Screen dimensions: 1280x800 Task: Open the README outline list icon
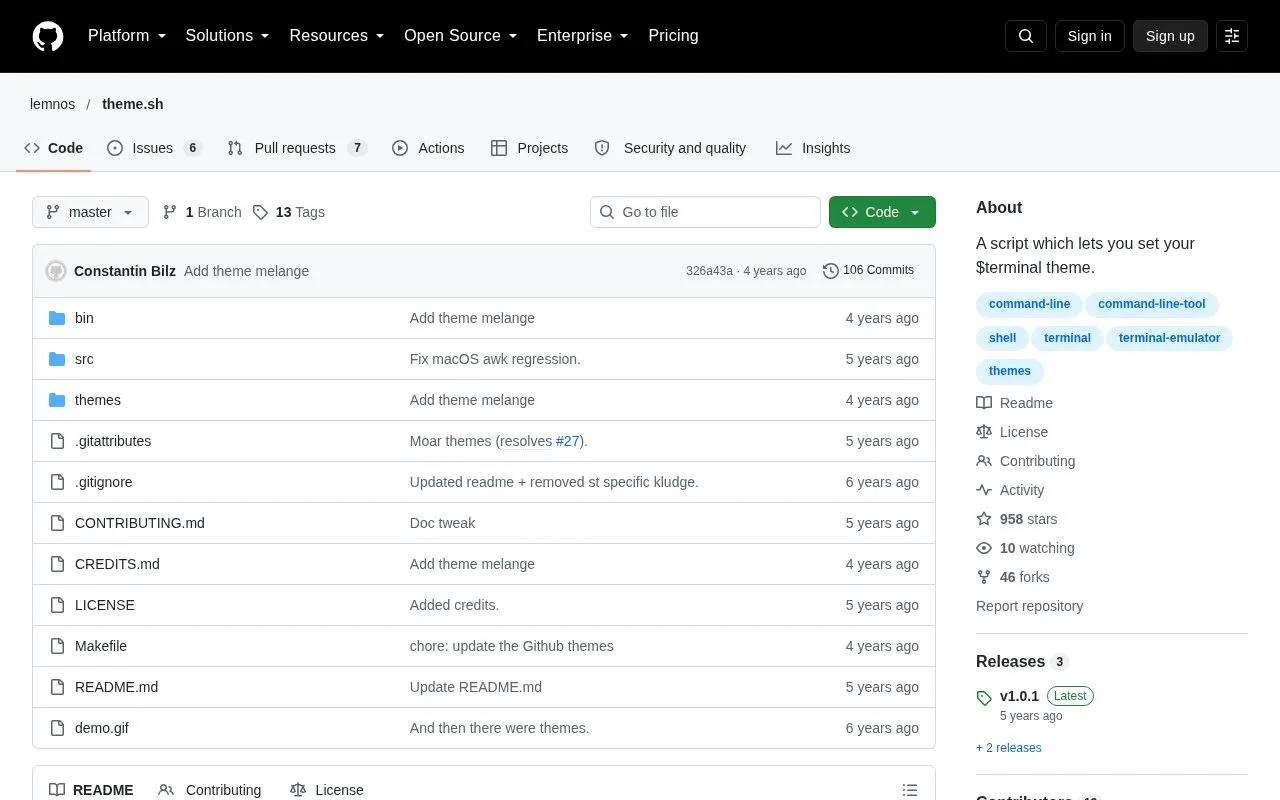coord(910,790)
